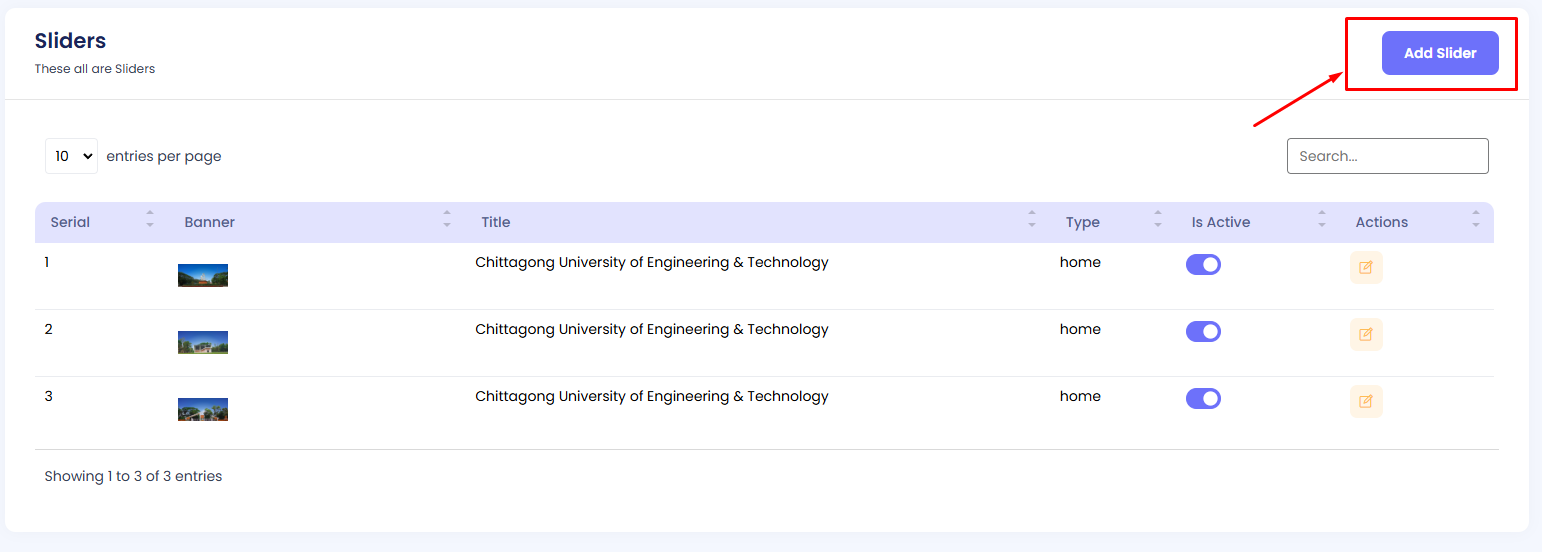Disable the active toggle for slider 1
This screenshot has width=1542, height=552.
tap(1203, 265)
